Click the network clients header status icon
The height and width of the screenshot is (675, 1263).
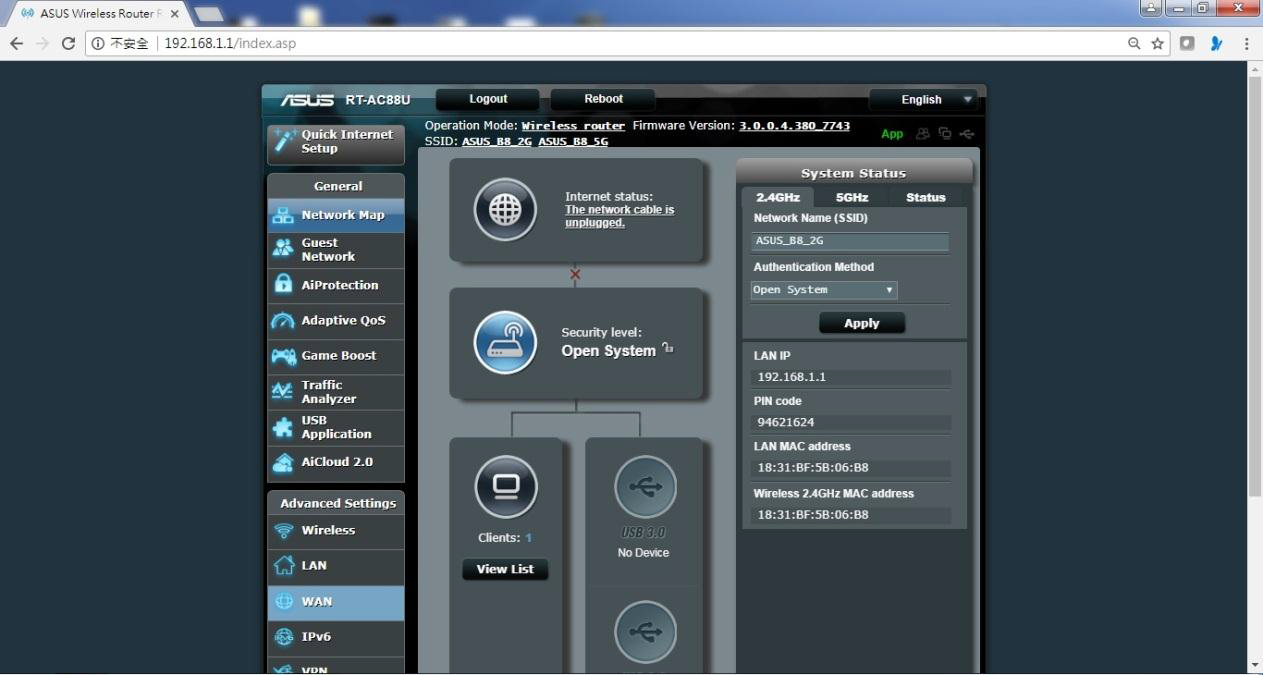click(x=945, y=133)
